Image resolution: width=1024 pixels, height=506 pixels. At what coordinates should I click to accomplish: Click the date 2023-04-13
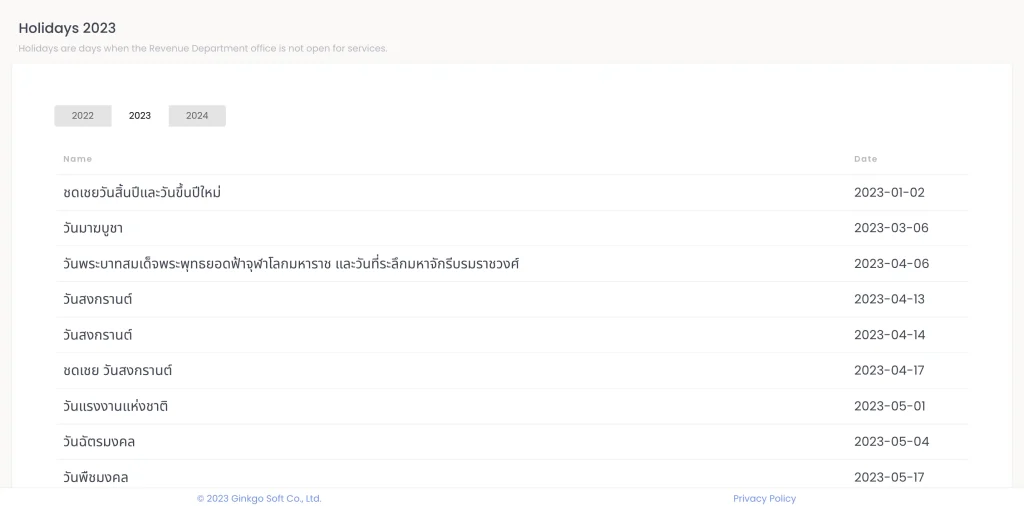(889, 299)
